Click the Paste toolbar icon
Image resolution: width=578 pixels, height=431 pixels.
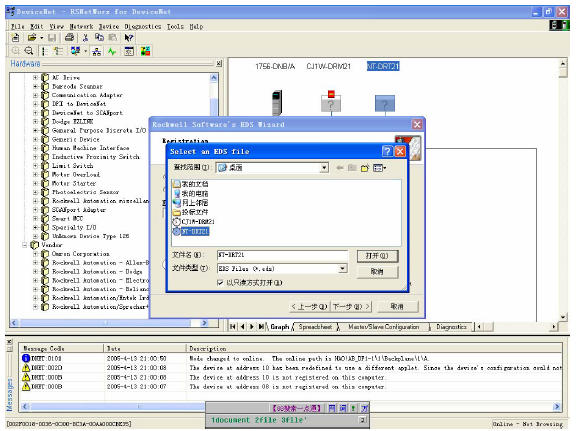[113, 38]
